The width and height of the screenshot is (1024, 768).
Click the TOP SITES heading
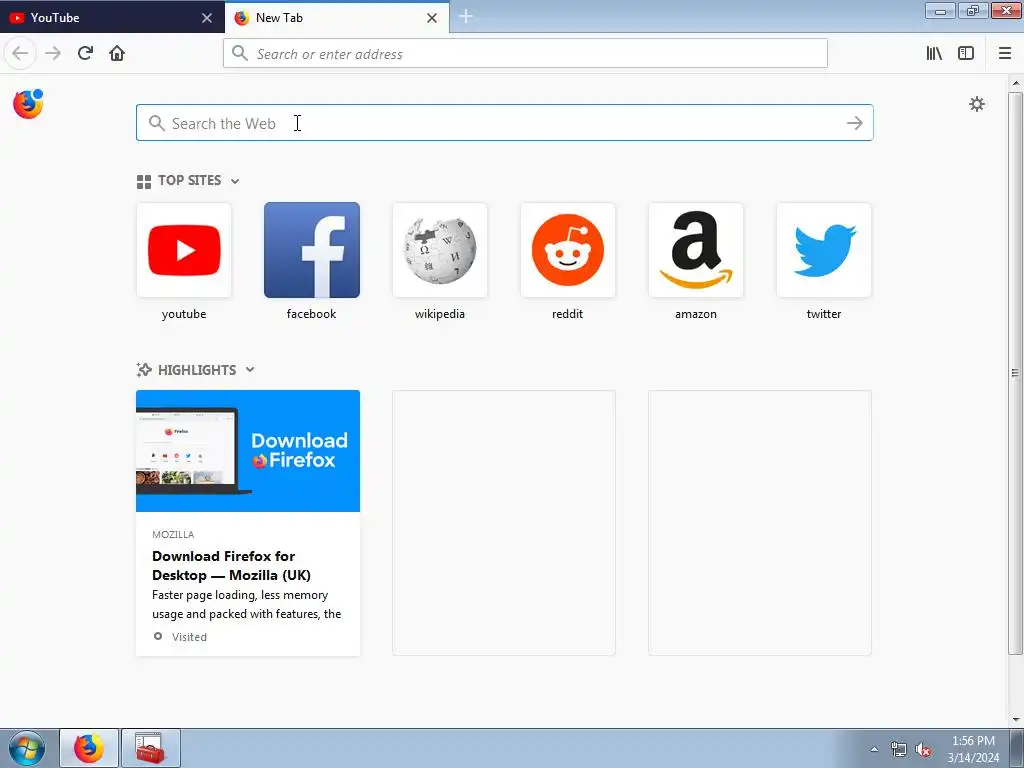pyautogui.click(x=189, y=180)
